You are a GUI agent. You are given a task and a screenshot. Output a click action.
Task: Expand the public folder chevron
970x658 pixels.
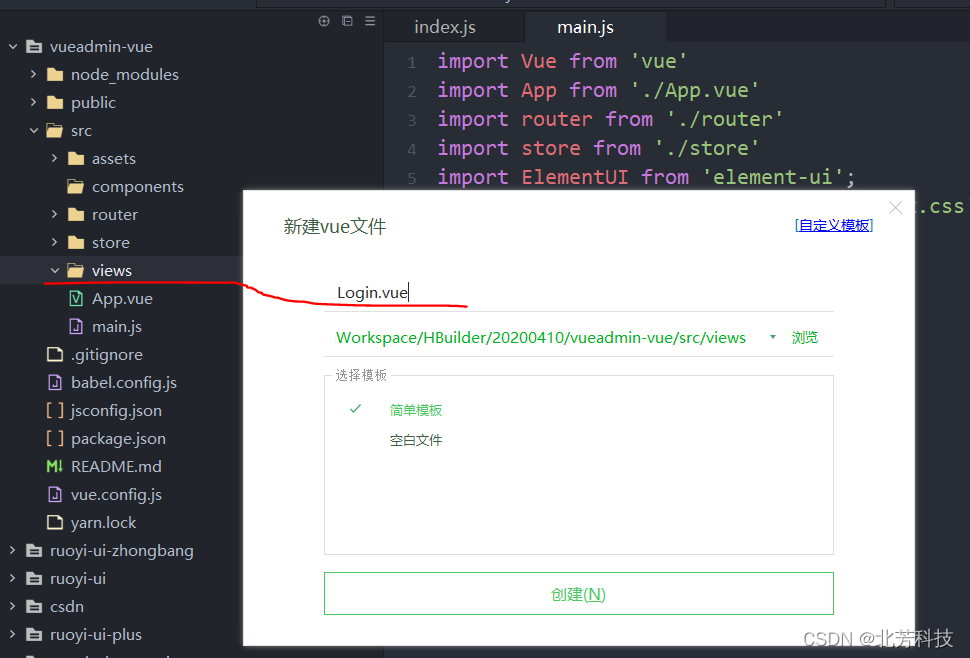[33, 102]
